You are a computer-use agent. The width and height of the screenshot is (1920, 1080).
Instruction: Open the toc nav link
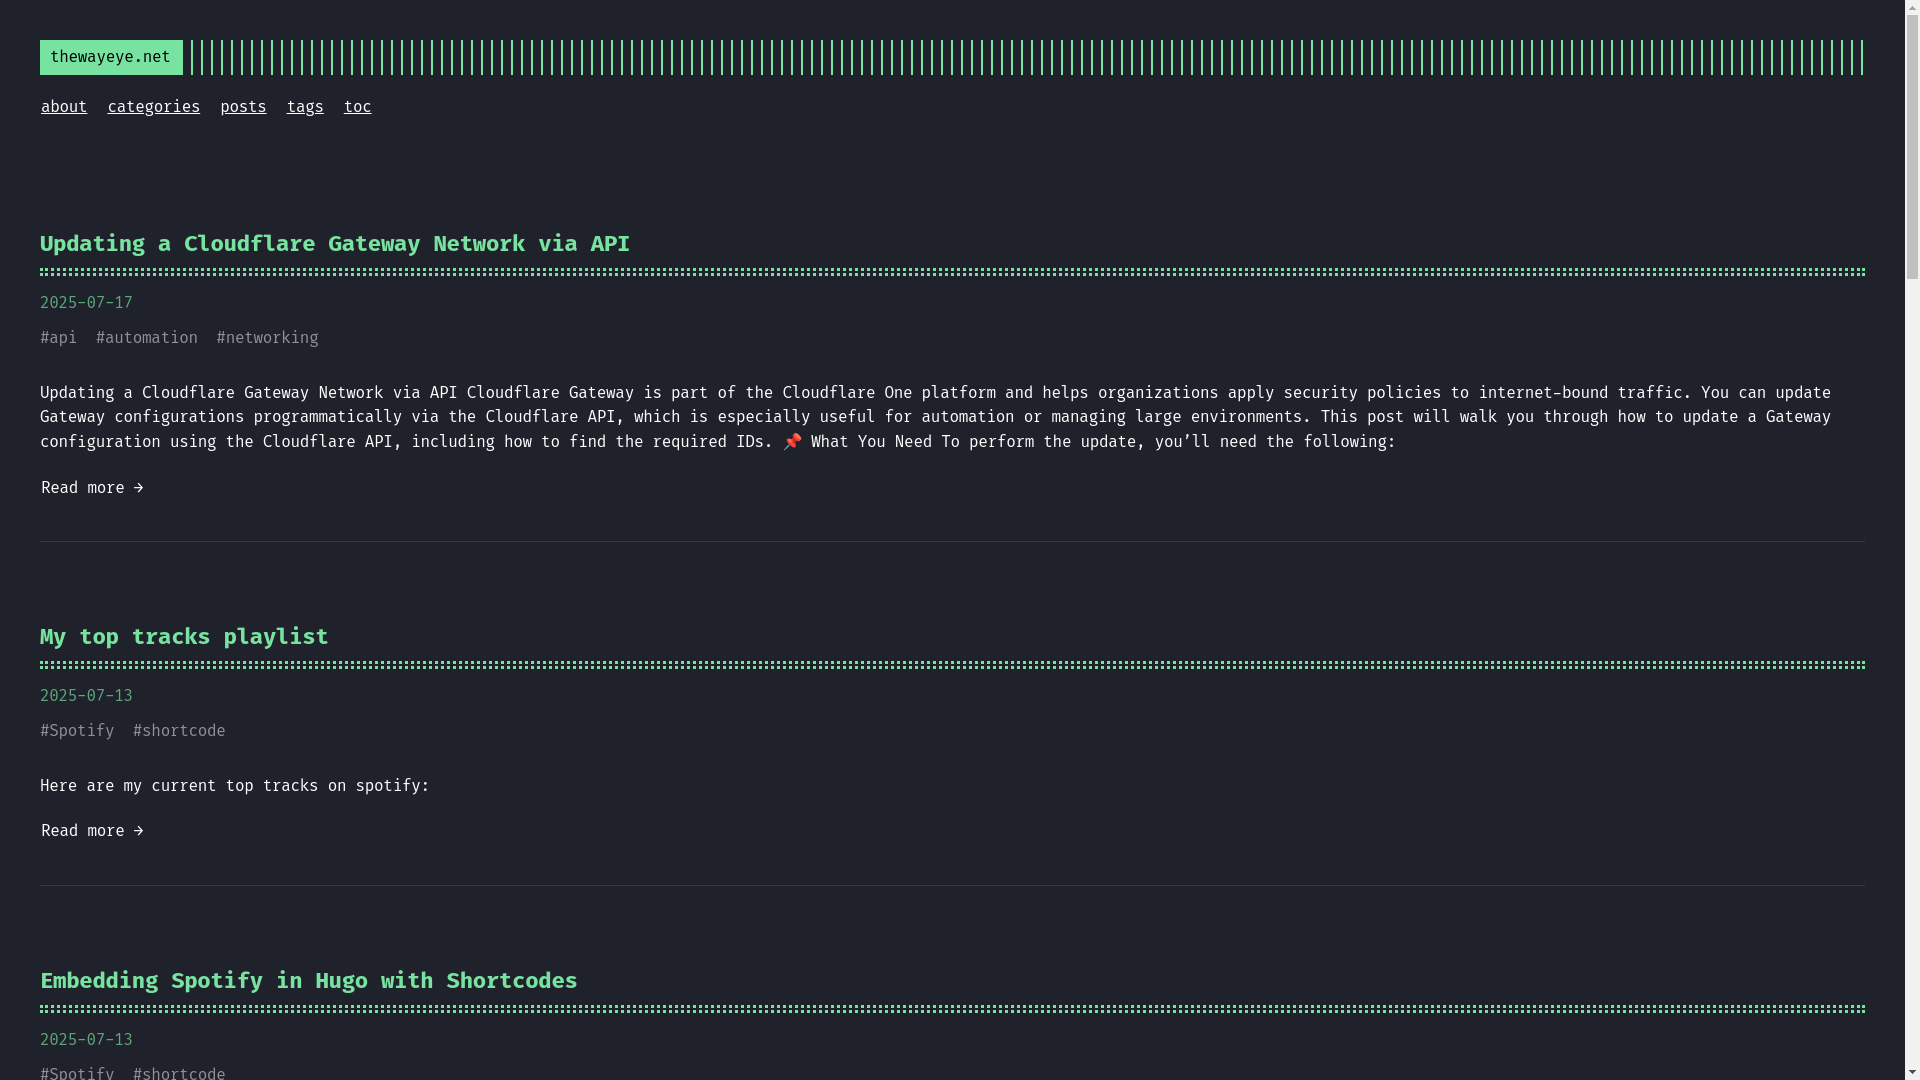[357, 107]
